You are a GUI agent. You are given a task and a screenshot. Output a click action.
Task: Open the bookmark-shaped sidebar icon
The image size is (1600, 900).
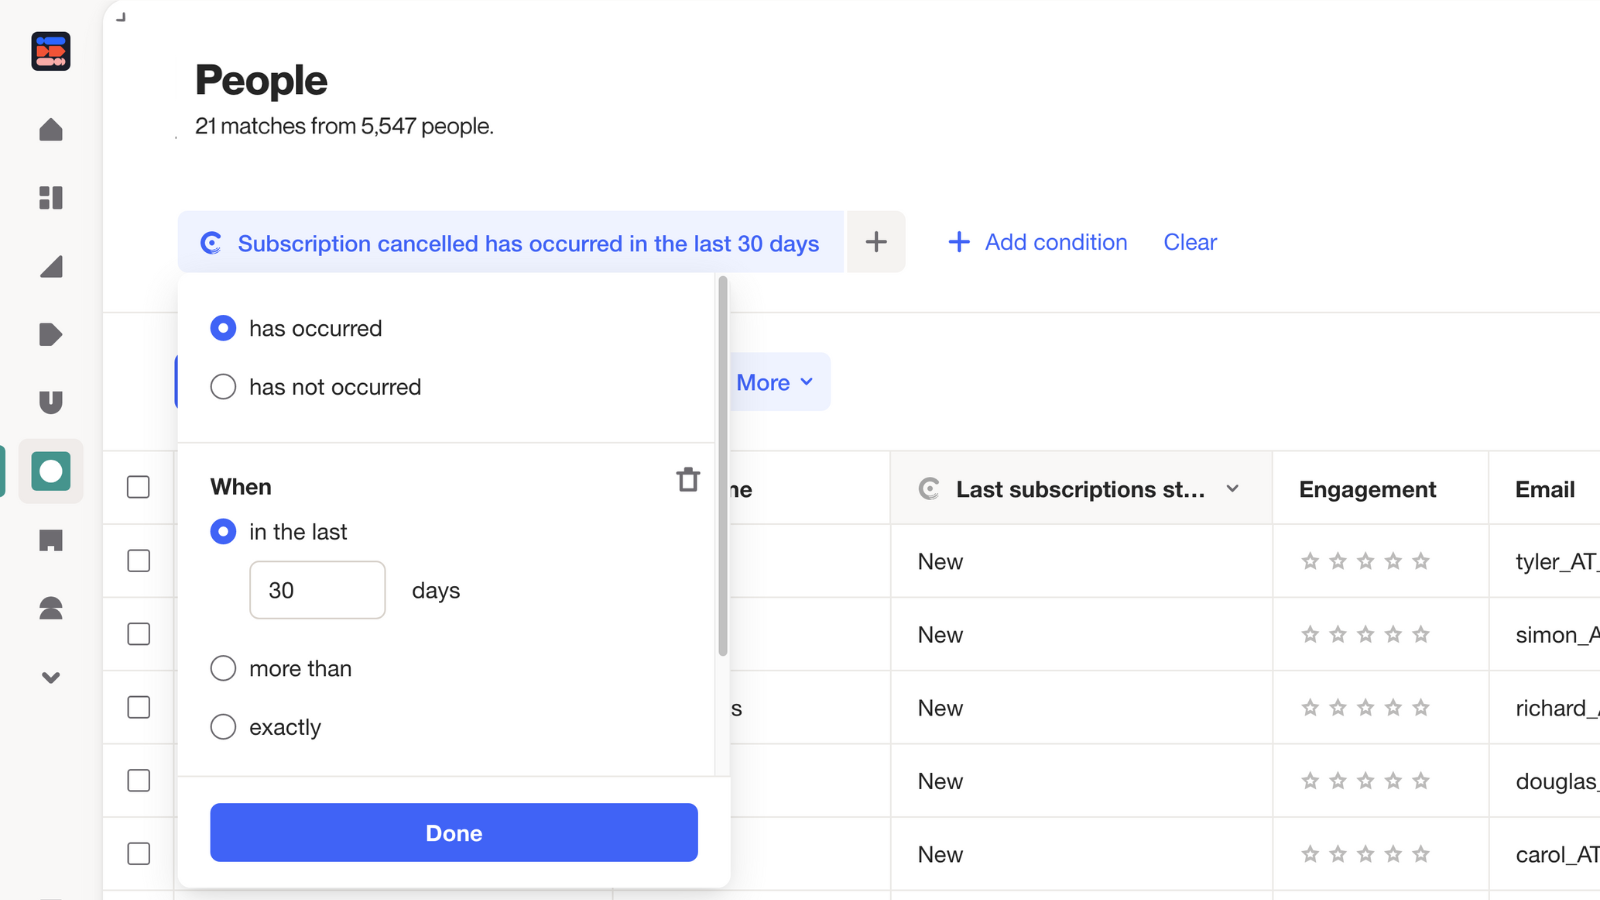(x=51, y=541)
